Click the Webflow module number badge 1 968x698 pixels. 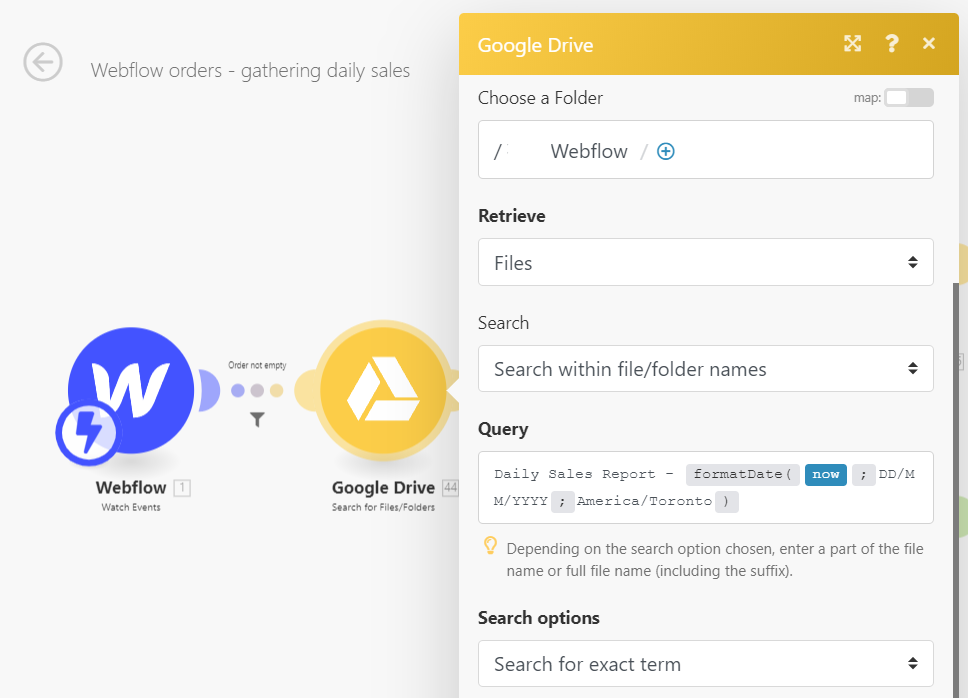click(182, 488)
